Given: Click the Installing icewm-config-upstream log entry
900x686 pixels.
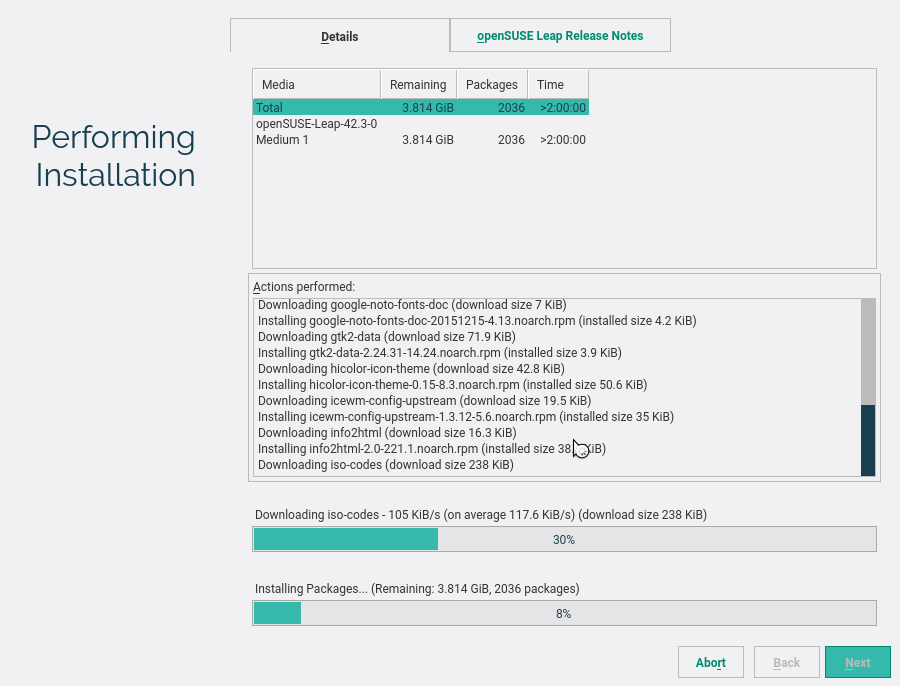Looking at the screenshot, I should pos(465,417).
